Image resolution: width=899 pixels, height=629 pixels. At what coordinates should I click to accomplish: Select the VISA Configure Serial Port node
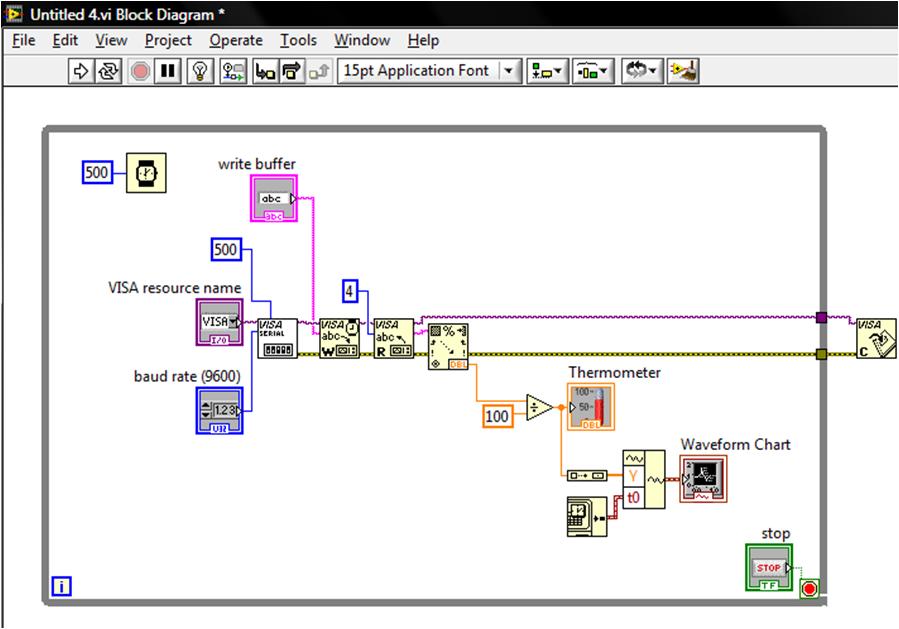click(277, 338)
